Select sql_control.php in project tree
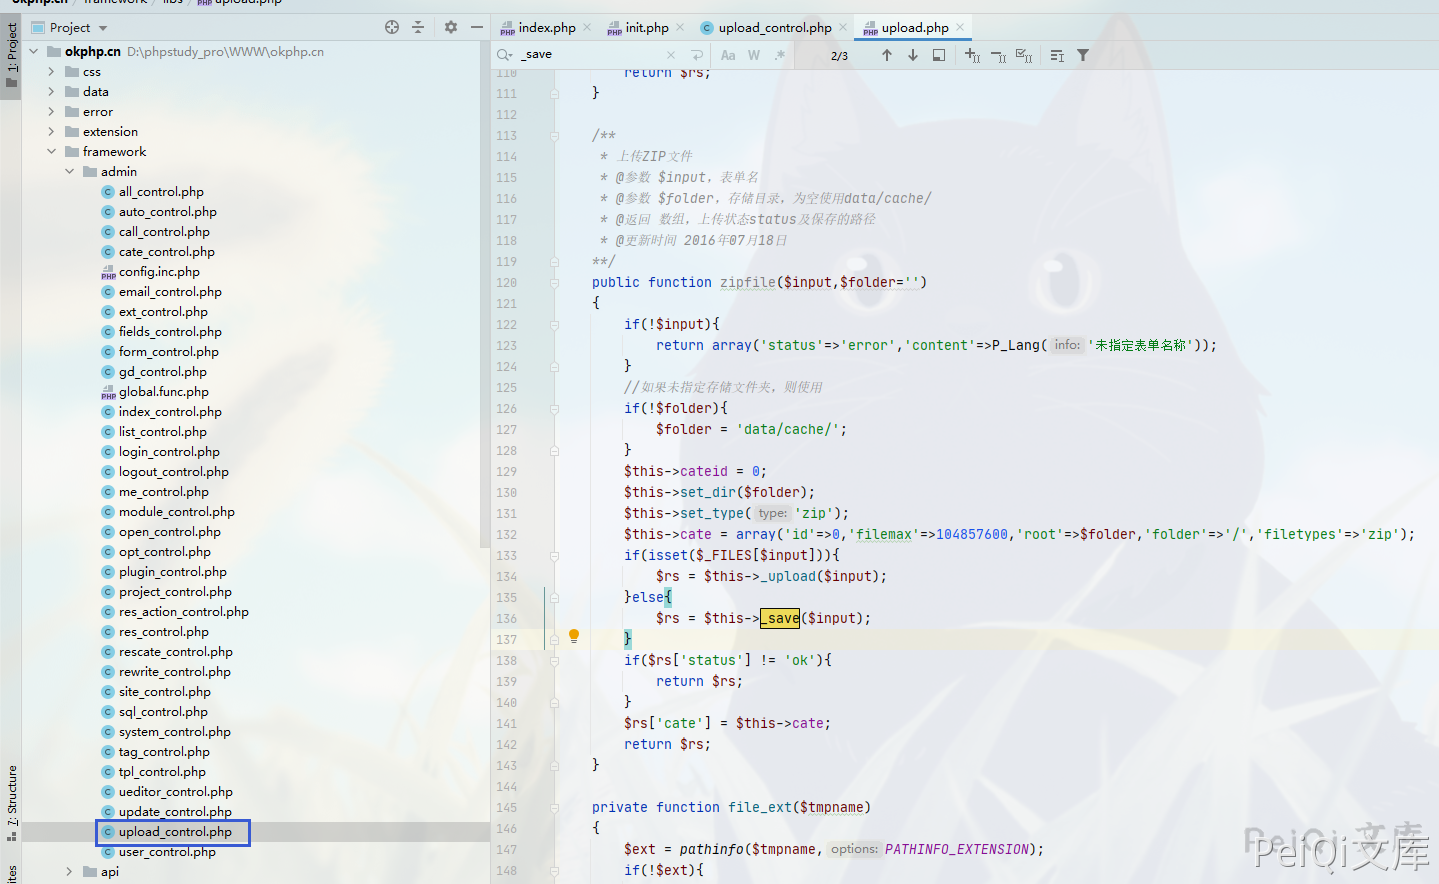The height and width of the screenshot is (884, 1439). pos(163,712)
